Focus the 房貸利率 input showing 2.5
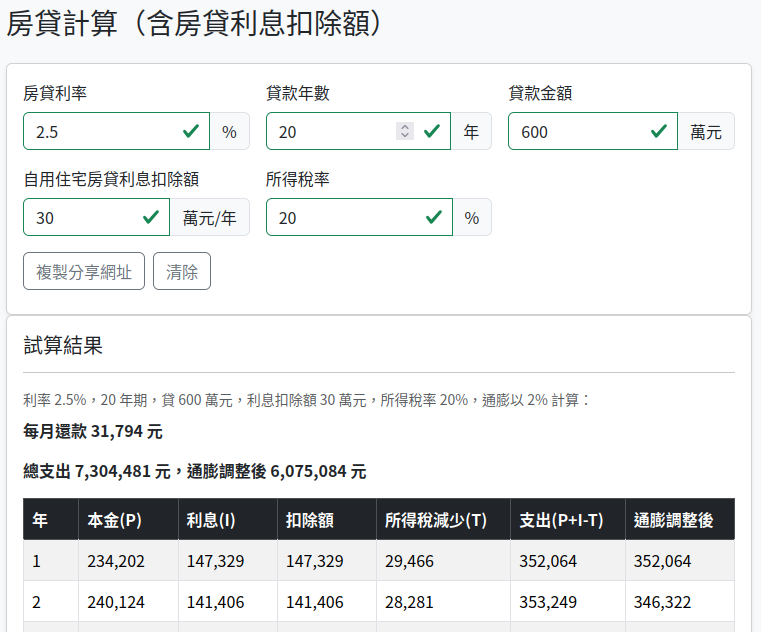The height and width of the screenshot is (632, 761). tap(100, 131)
